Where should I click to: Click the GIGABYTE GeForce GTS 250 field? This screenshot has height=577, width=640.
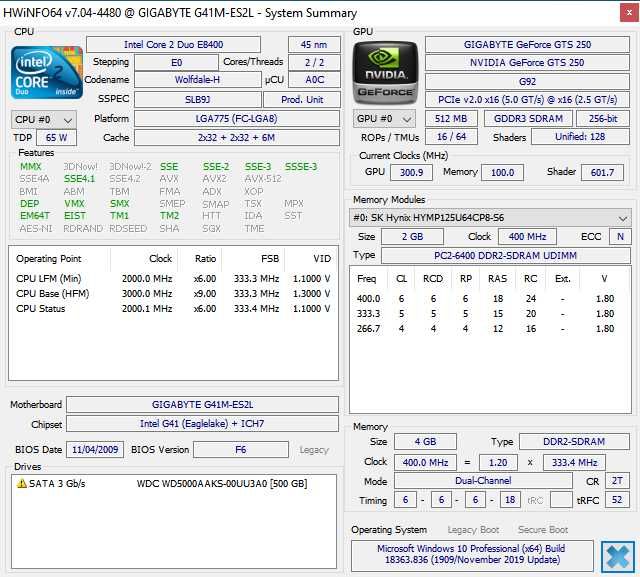tap(527, 44)
